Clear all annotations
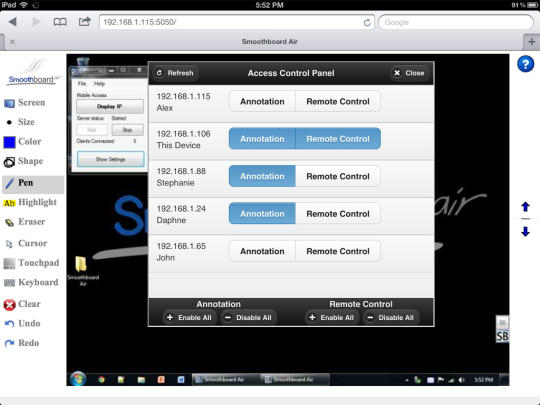540x405 pixels. (22, 304)
